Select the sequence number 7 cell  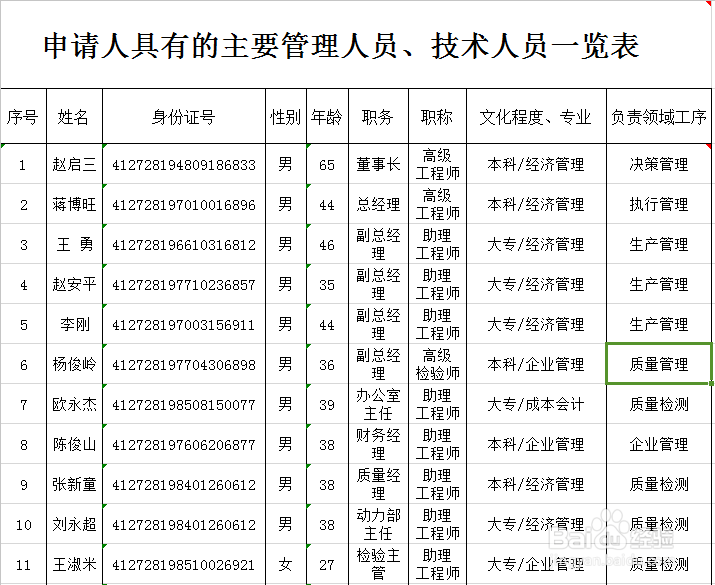24,405
